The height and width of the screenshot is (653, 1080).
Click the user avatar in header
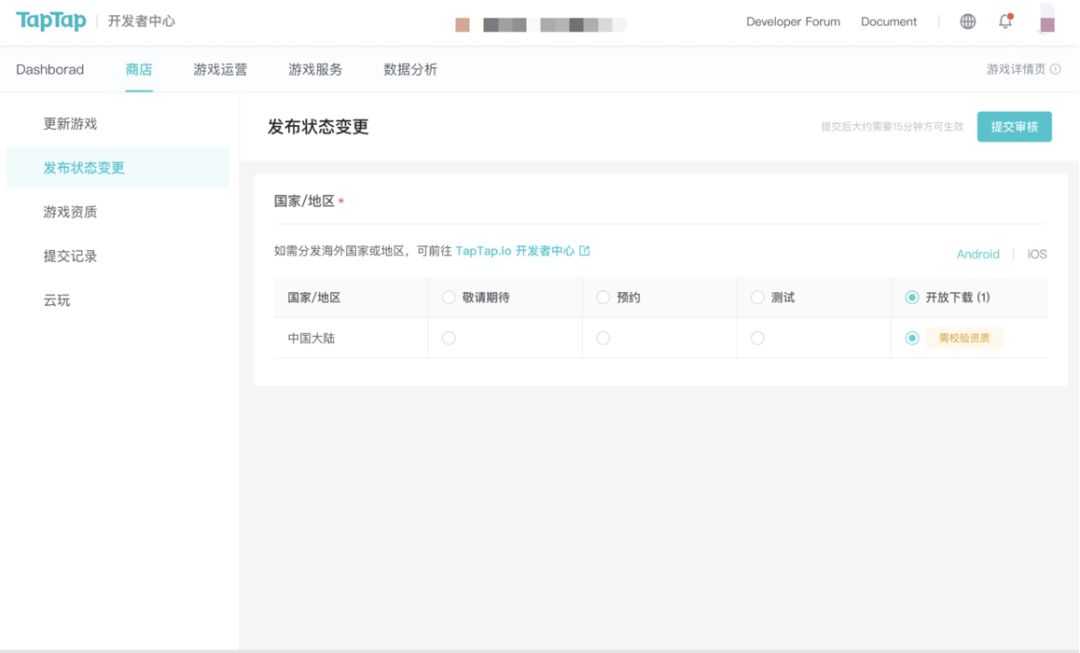coord(1046,20)
